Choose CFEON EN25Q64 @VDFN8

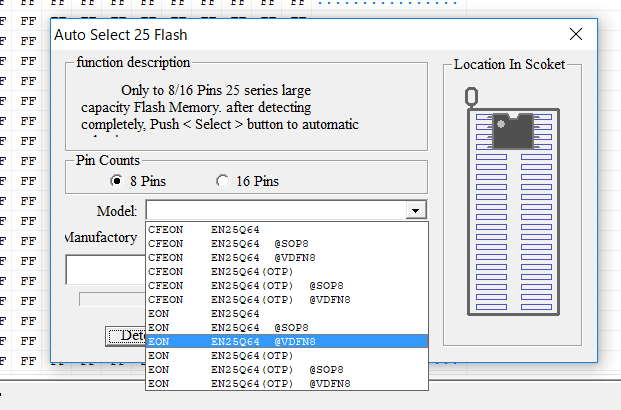tap(287, 258)
